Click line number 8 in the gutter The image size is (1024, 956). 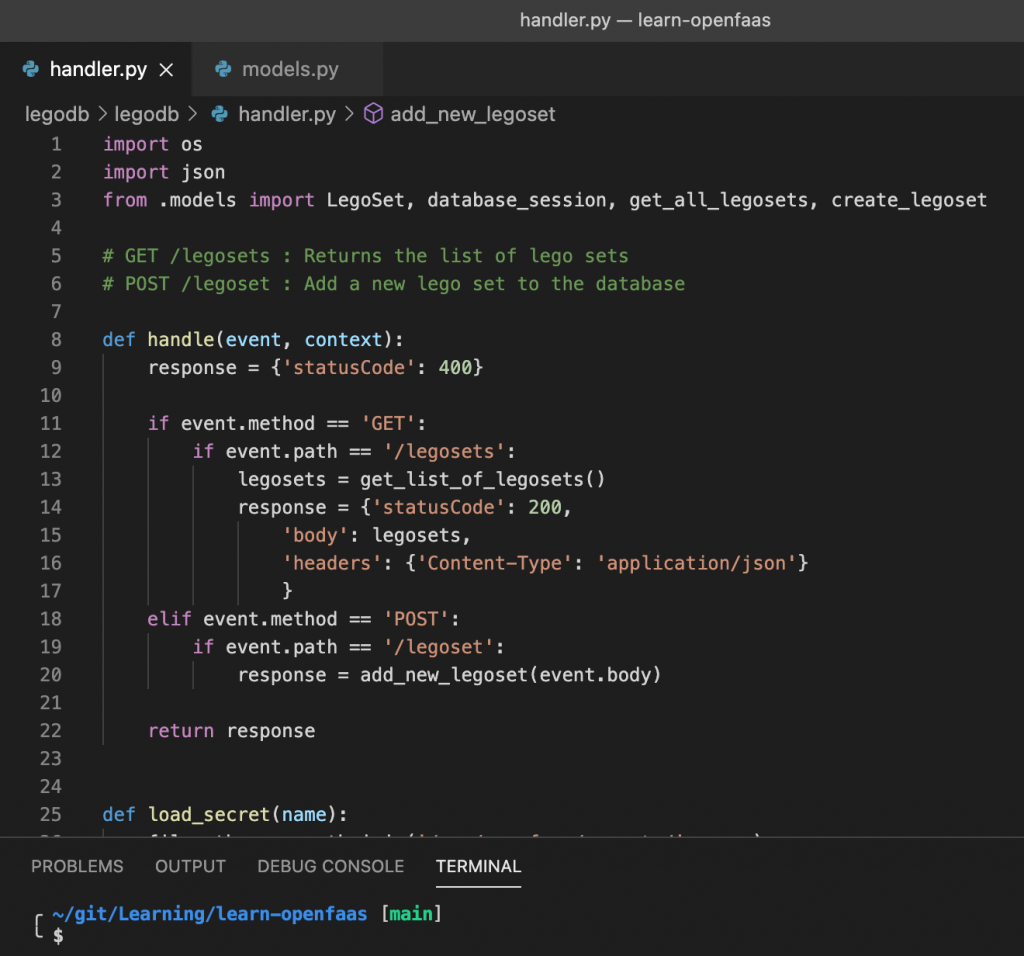[56, 340]
